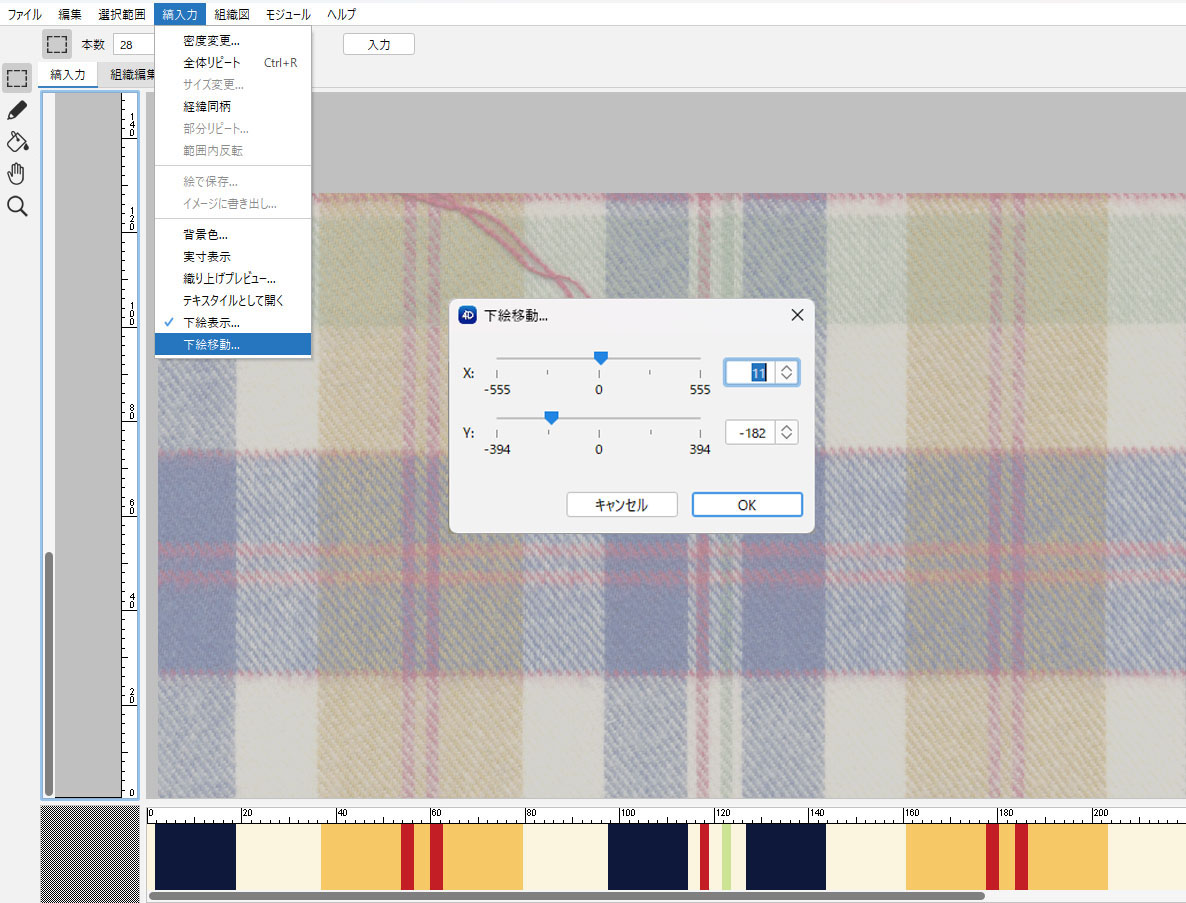This screenshot has height=903, width=1186.
Task: Activate the hand pan tool
Action: click(17, 174)
